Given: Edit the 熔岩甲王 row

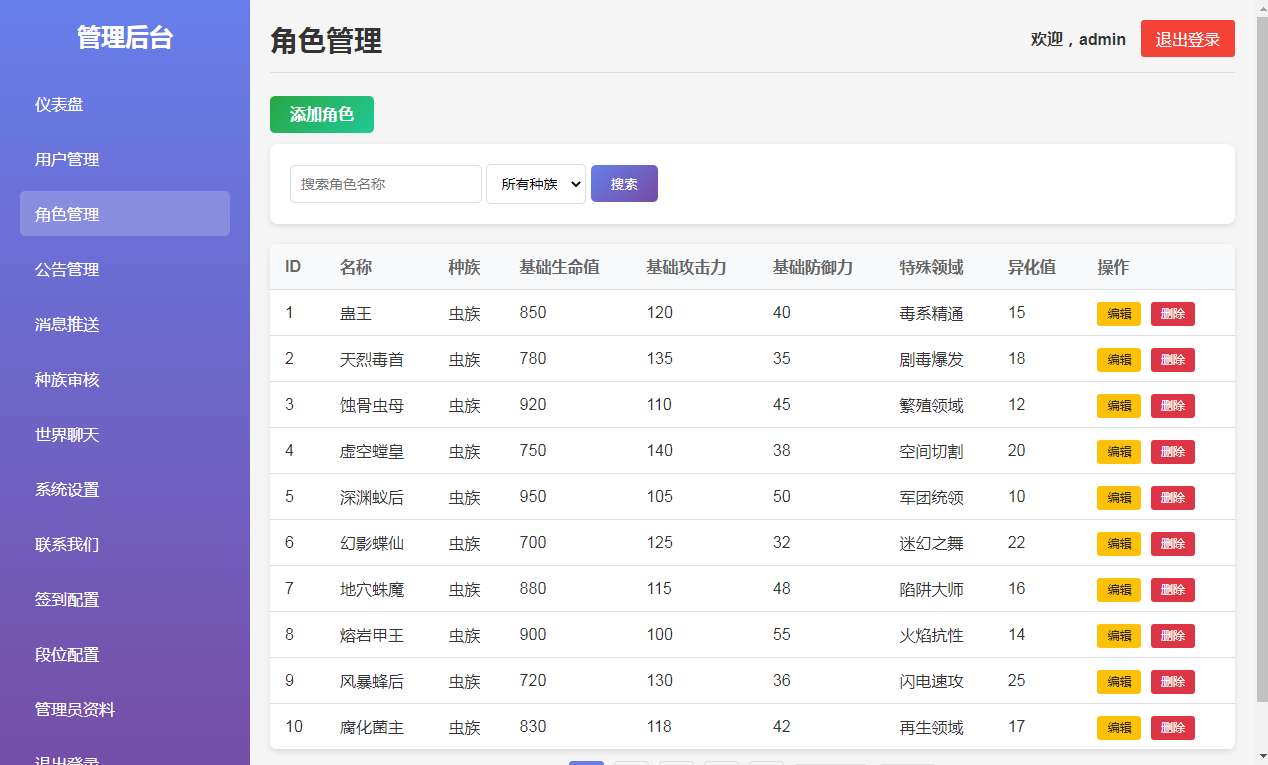Looking at the screenshot, I should pos(1118,636).
